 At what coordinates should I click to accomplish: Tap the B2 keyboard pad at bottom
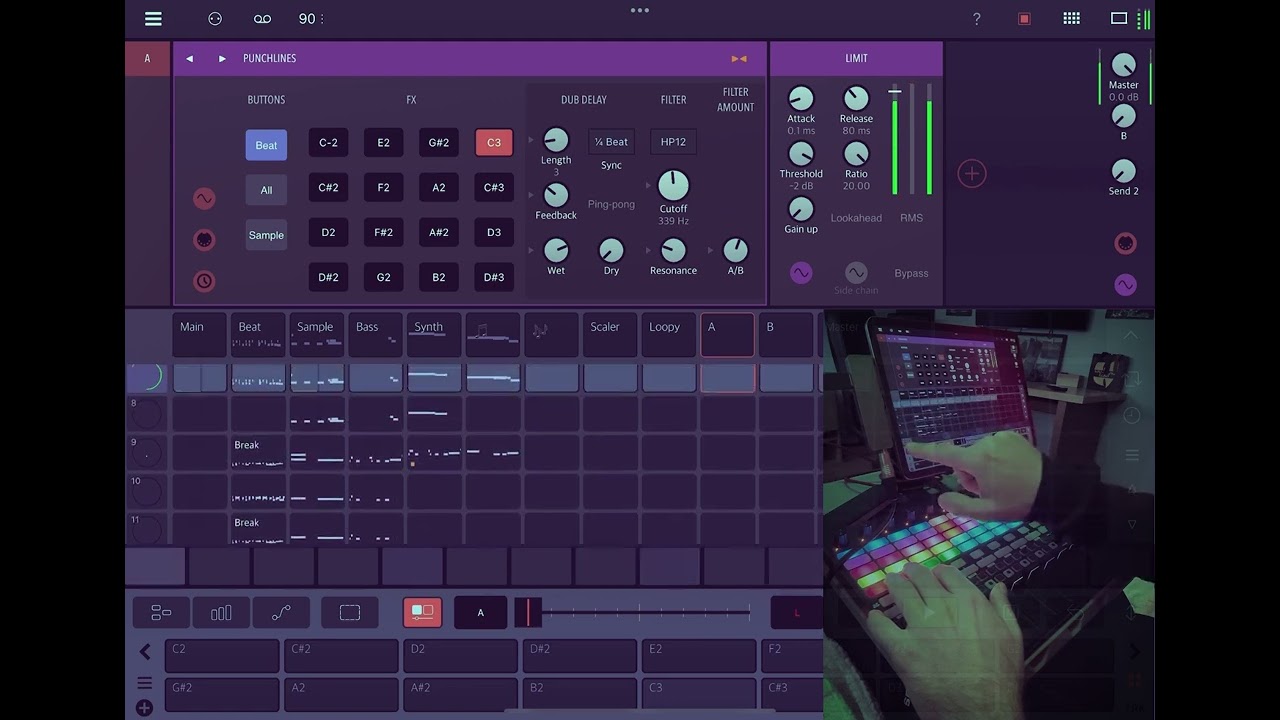coord(579,694)
